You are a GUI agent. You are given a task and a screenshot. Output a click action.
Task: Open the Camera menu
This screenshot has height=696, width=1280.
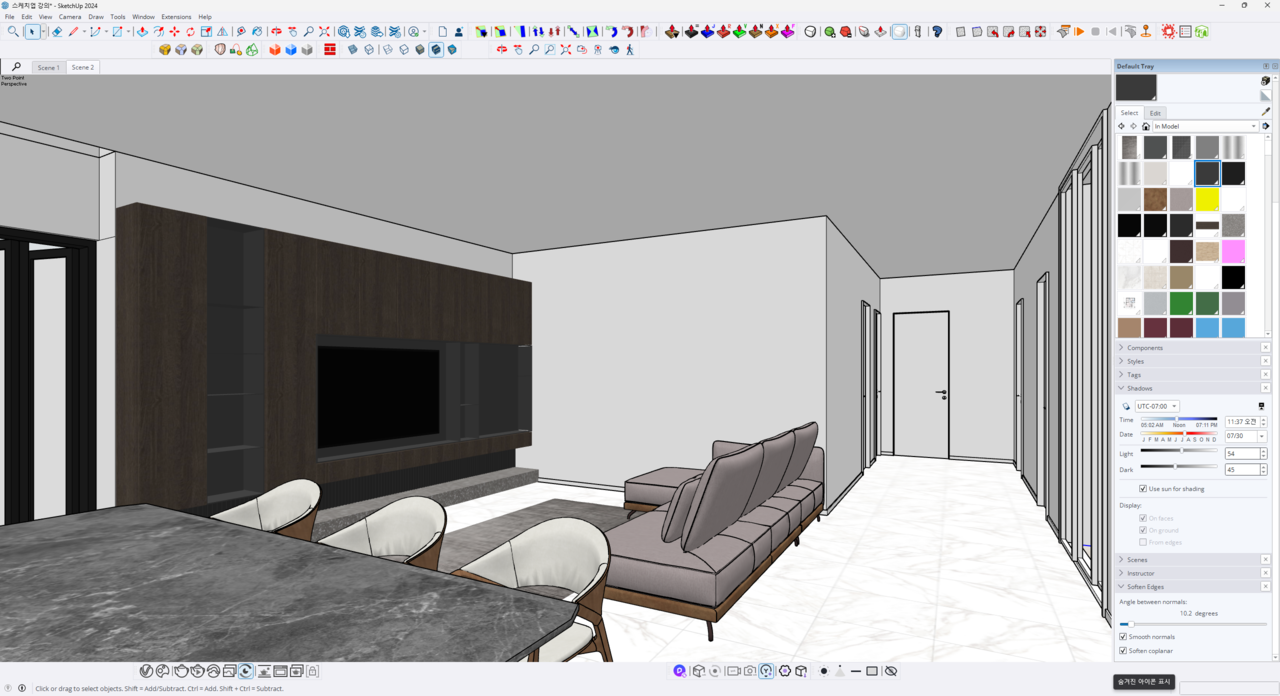[x=70, y=17]
